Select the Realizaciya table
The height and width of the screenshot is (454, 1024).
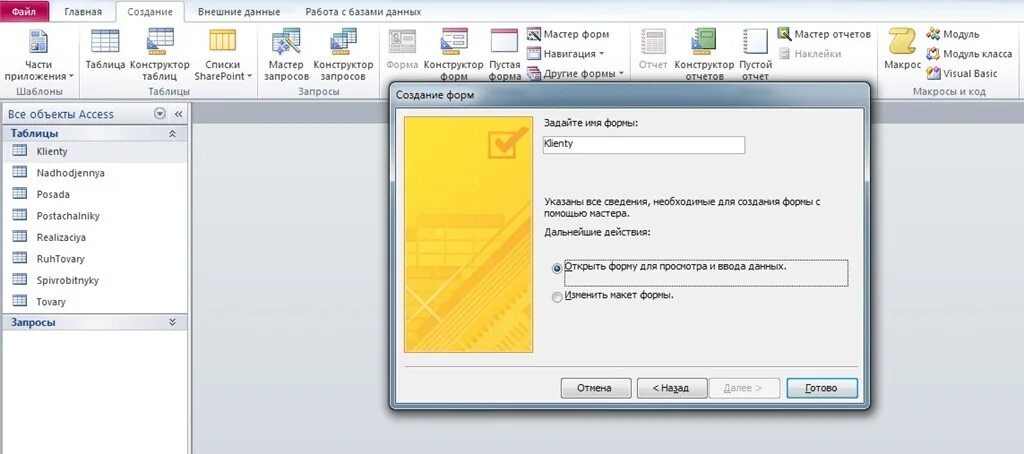pyautogui.click(x=95, y=237)
